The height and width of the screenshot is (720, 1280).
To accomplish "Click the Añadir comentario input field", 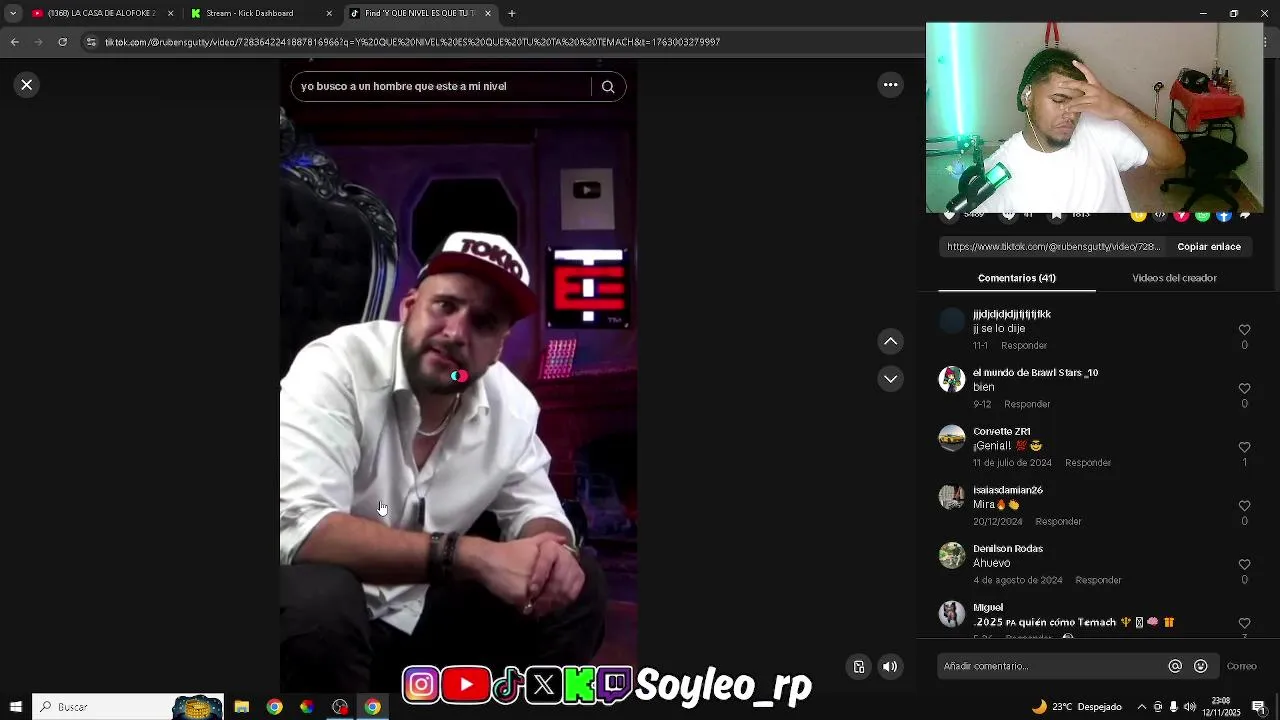I will click(x=1050, y=666).
